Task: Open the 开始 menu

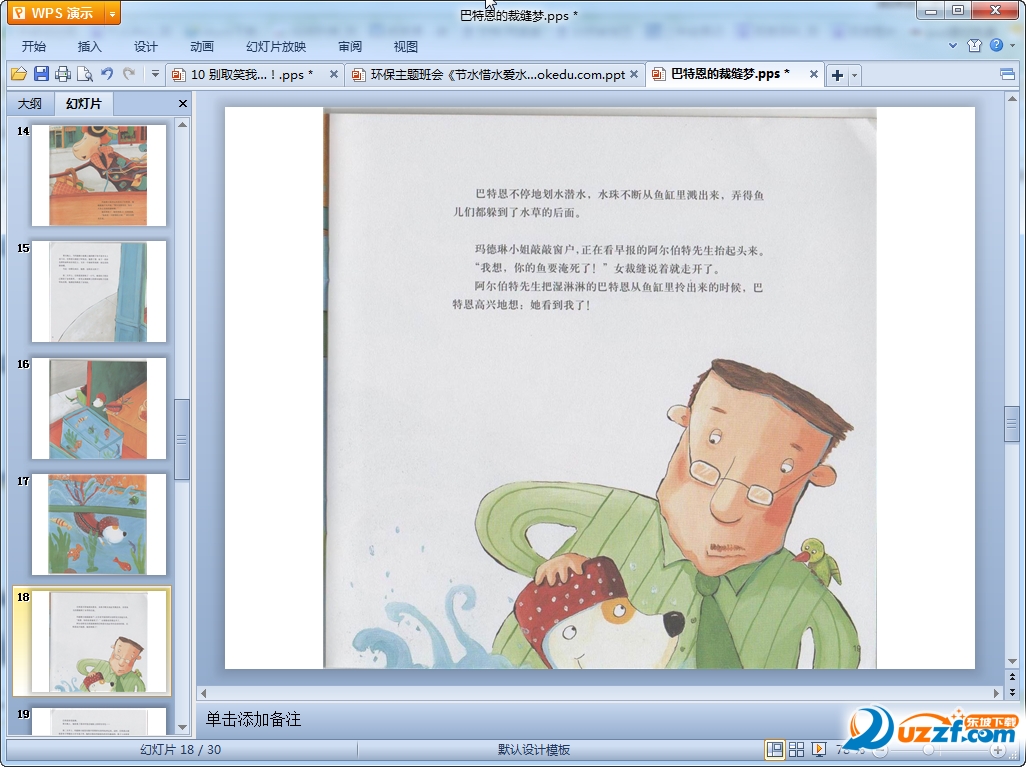Action: click(x=33, y=46)
